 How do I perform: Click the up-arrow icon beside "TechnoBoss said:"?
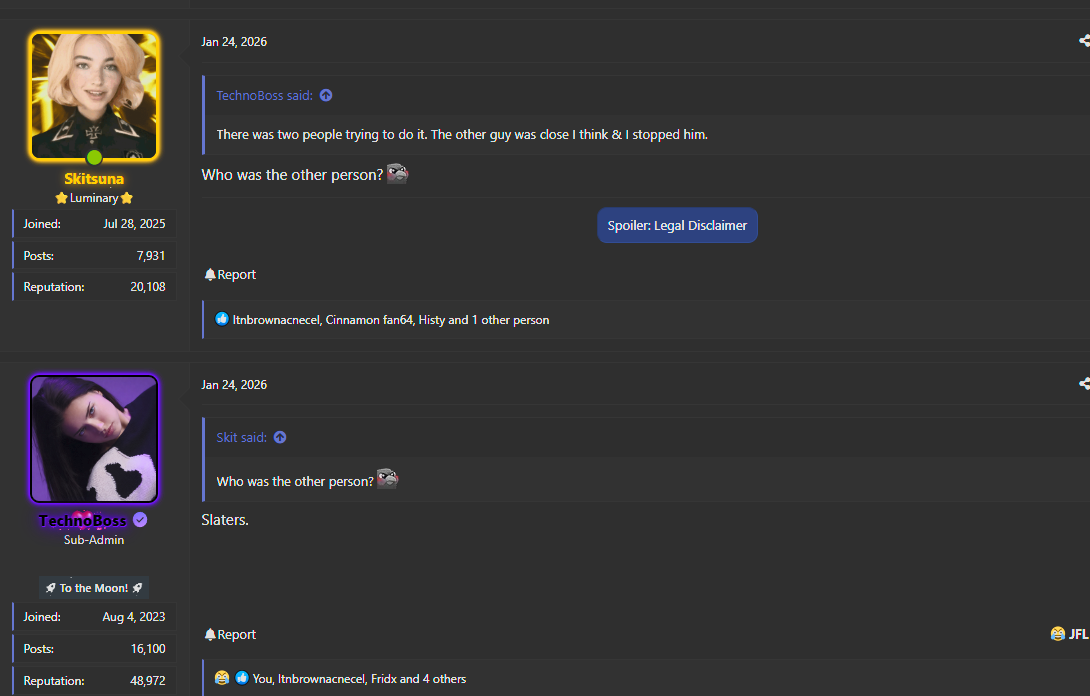tap(326, 96)
